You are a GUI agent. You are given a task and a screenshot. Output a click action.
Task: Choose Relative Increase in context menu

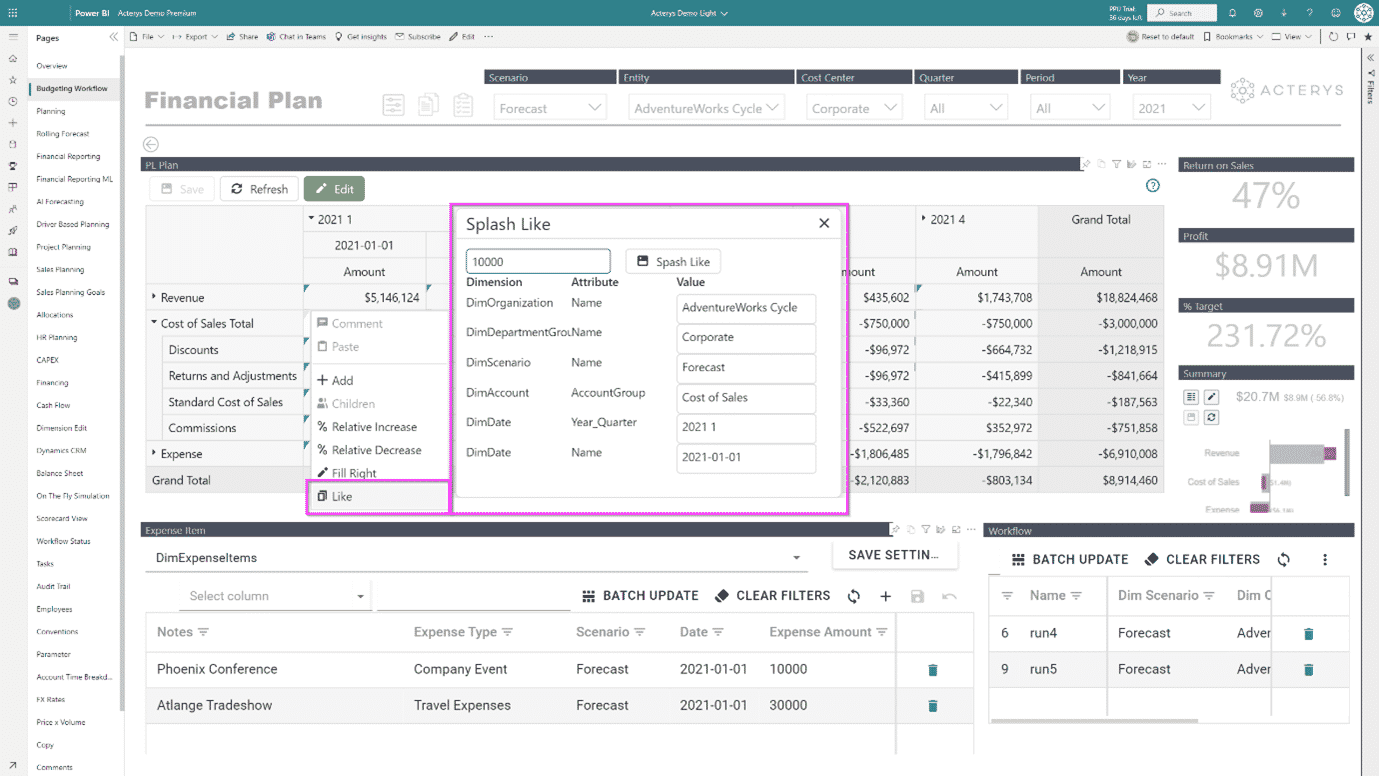pos(378,427)
